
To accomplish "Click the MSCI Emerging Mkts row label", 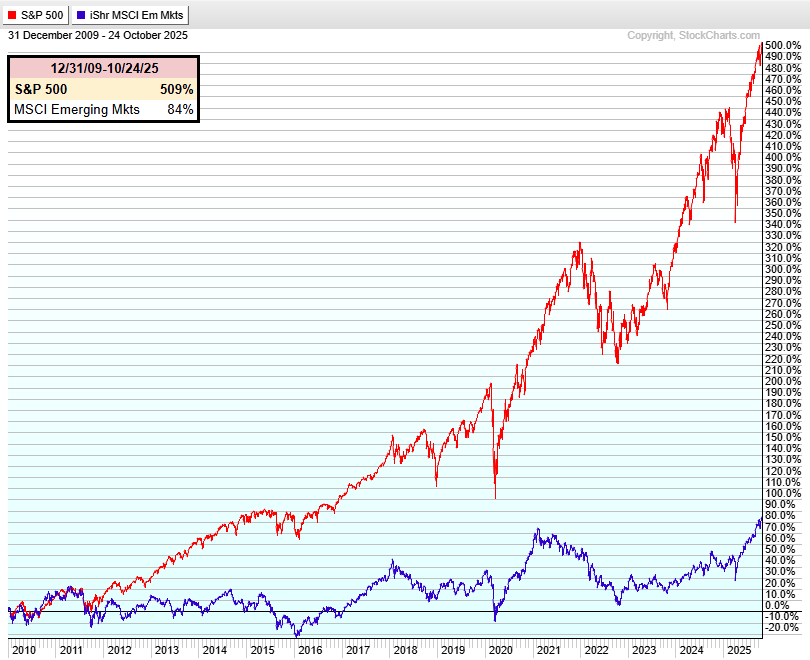I will pyautogui.click(x=77, y=109).
